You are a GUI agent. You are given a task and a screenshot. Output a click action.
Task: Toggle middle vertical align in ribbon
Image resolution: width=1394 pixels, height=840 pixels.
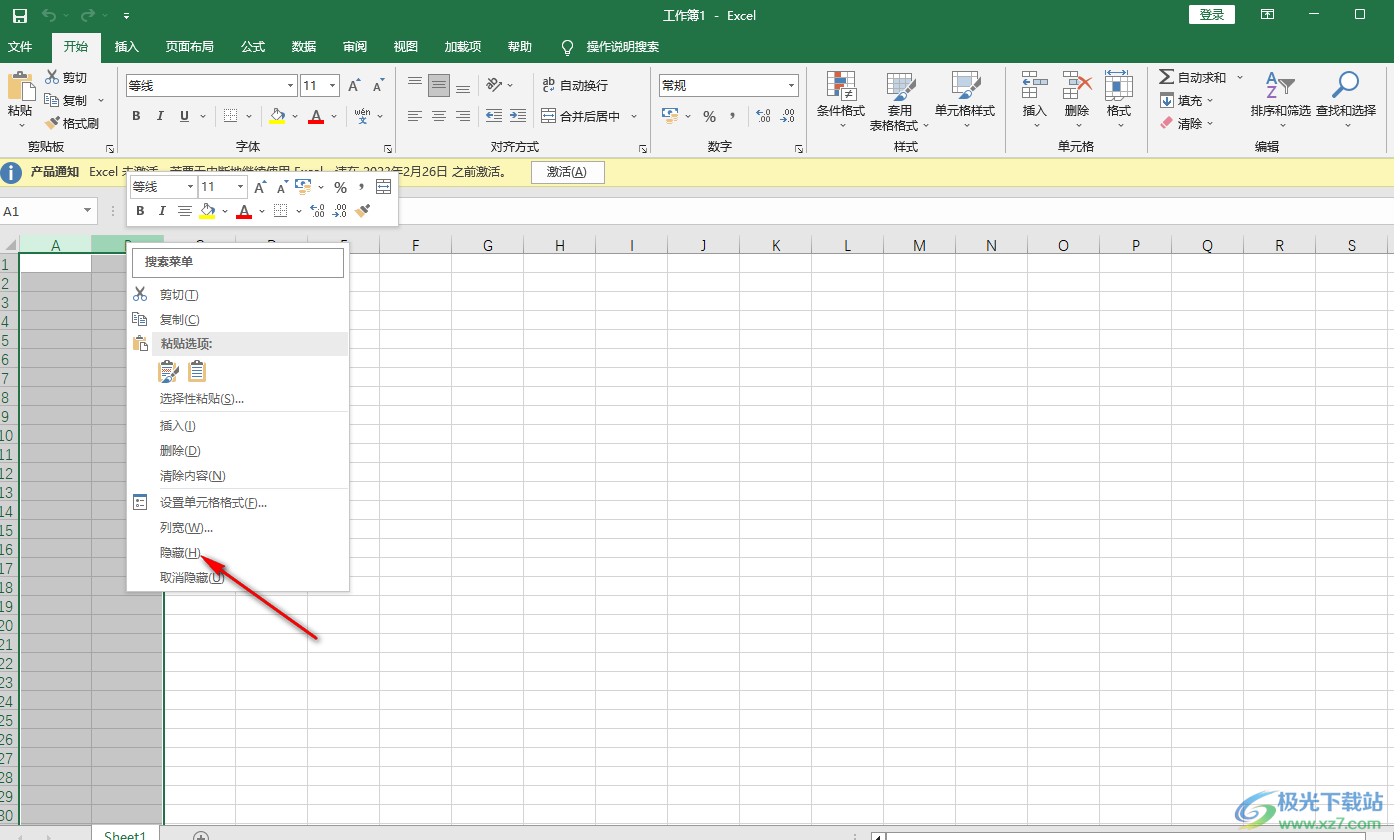click(438, 86)
